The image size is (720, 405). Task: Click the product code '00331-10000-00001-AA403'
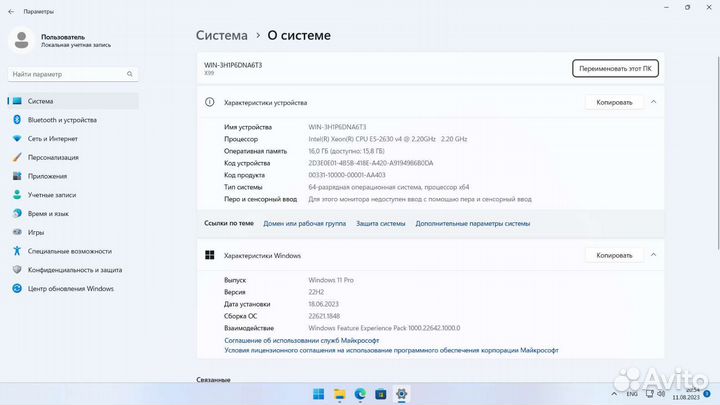coord(347,175)
